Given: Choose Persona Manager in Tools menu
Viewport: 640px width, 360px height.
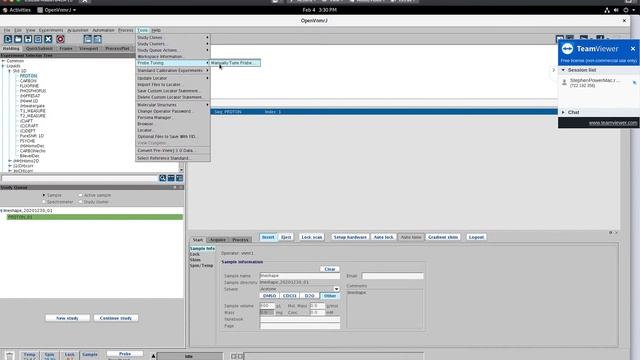Looking at the screenshot, I should 173,118.
